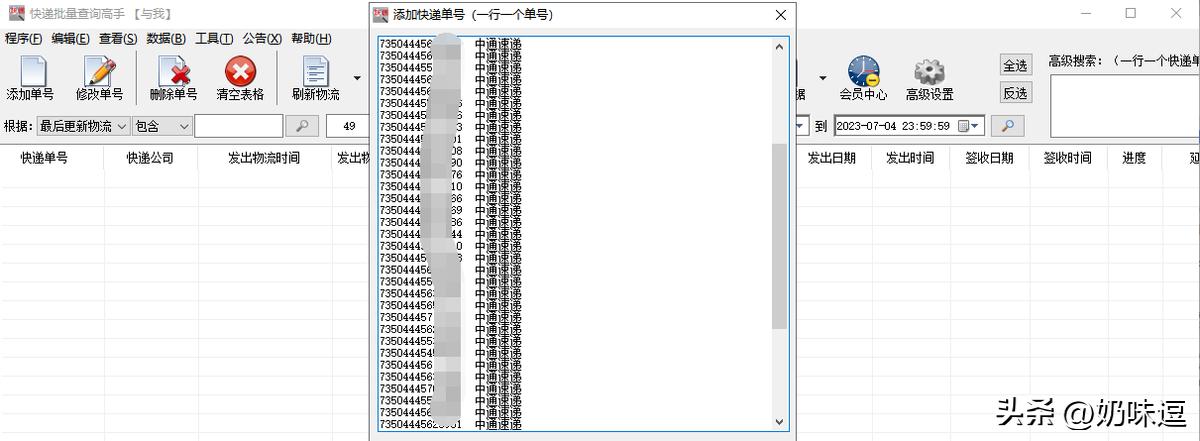
Task: Click the magnifier search button beside filter field
Action: tap(302, 126)
